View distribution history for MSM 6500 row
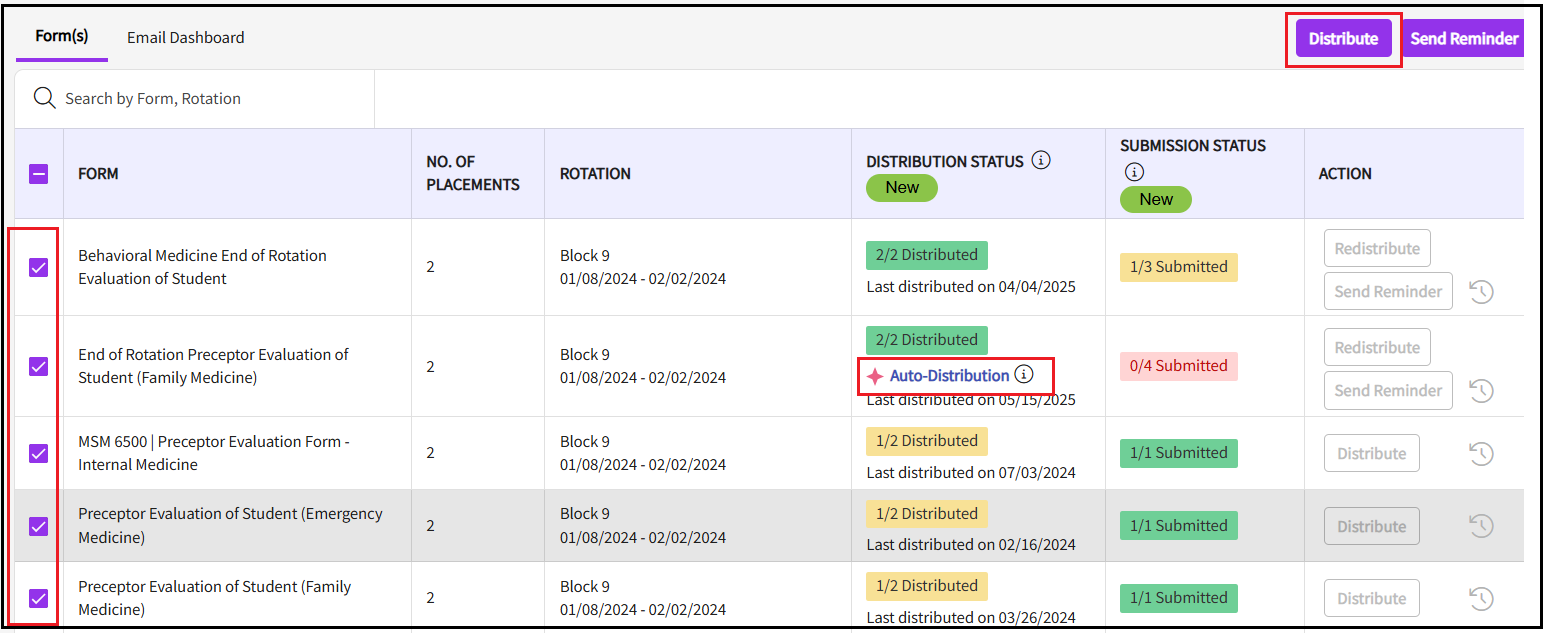 [1481, 454]
